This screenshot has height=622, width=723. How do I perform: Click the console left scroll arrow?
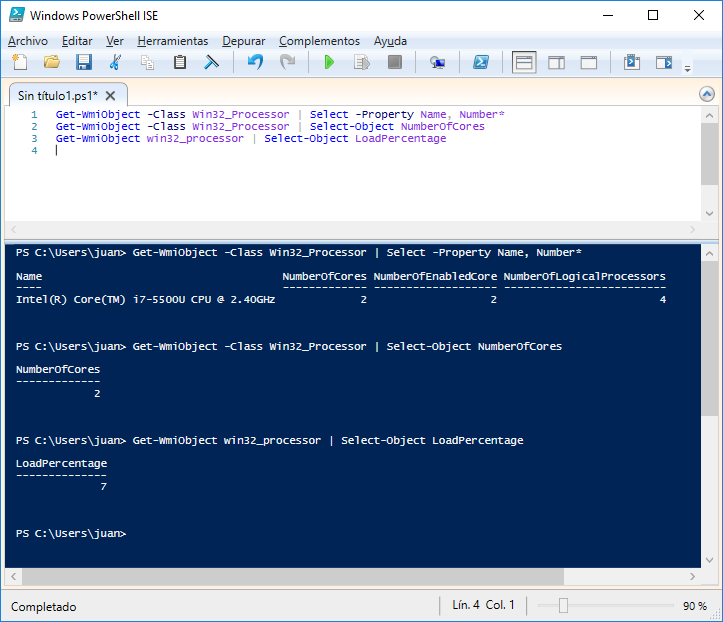click(x=13, y=576)
